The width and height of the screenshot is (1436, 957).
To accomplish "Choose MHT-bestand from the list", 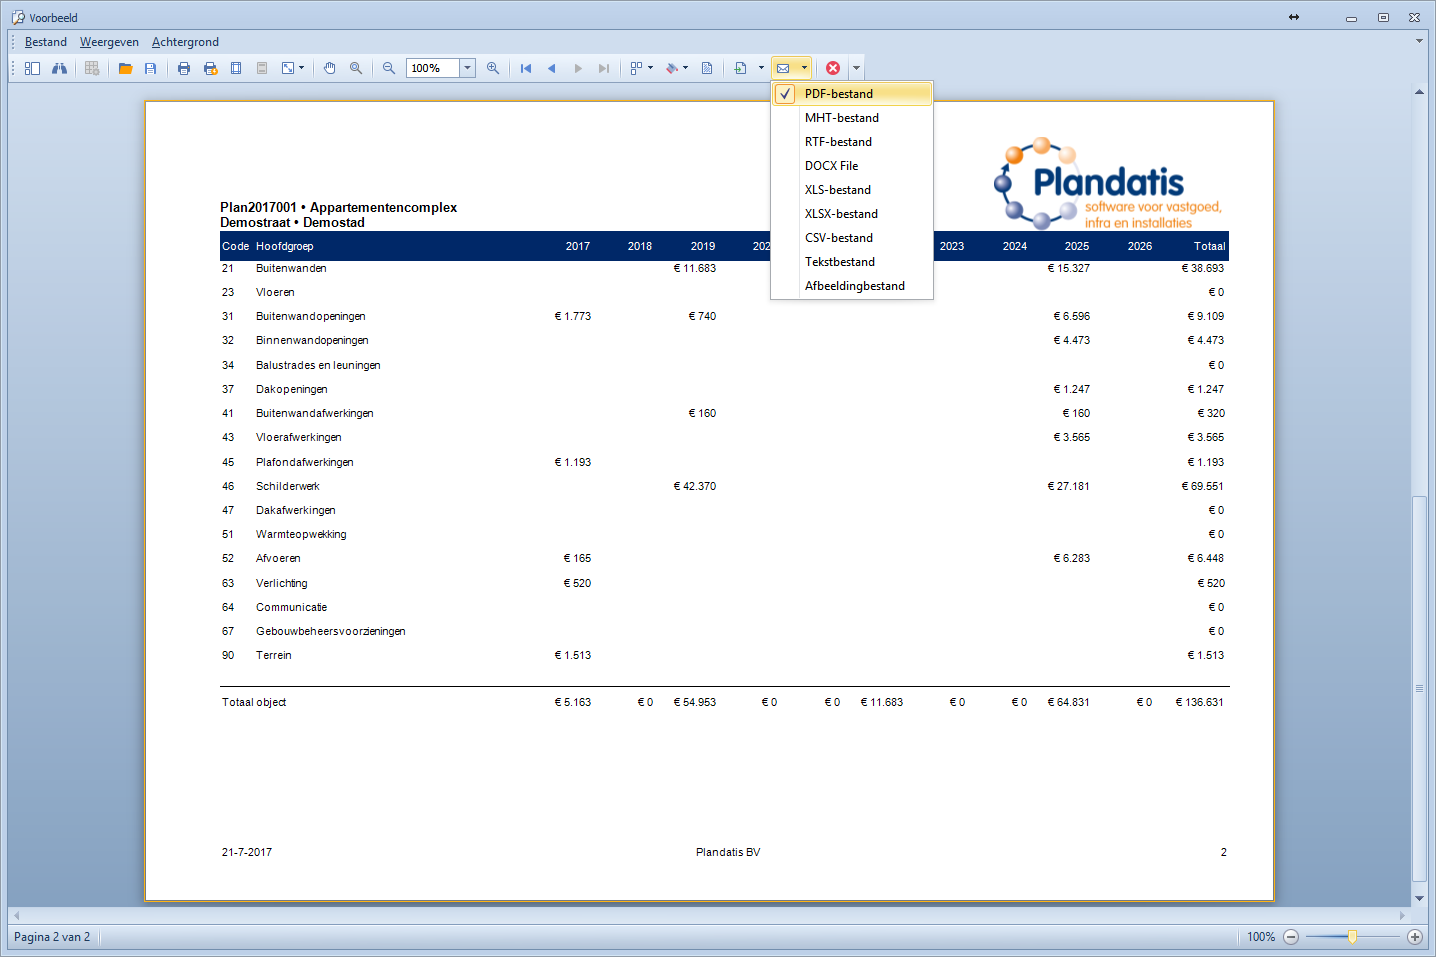I will coord(852,118).
